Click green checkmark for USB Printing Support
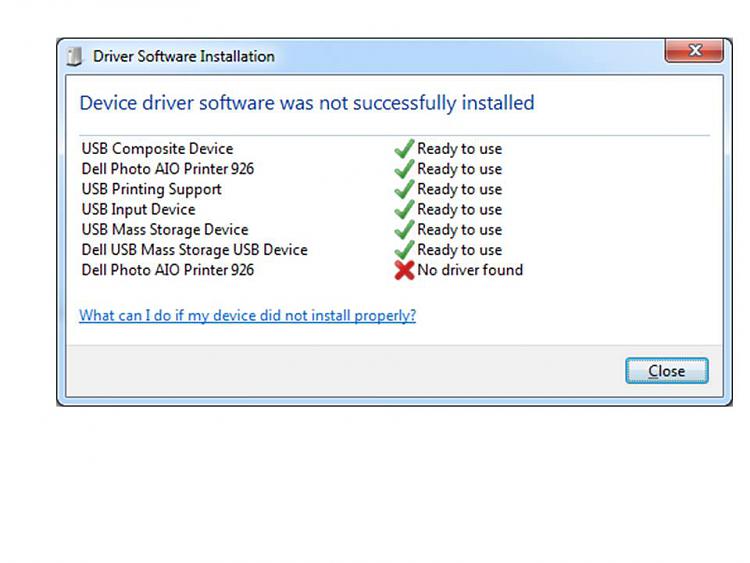This screenshot has height=563, width=750. 404,189
